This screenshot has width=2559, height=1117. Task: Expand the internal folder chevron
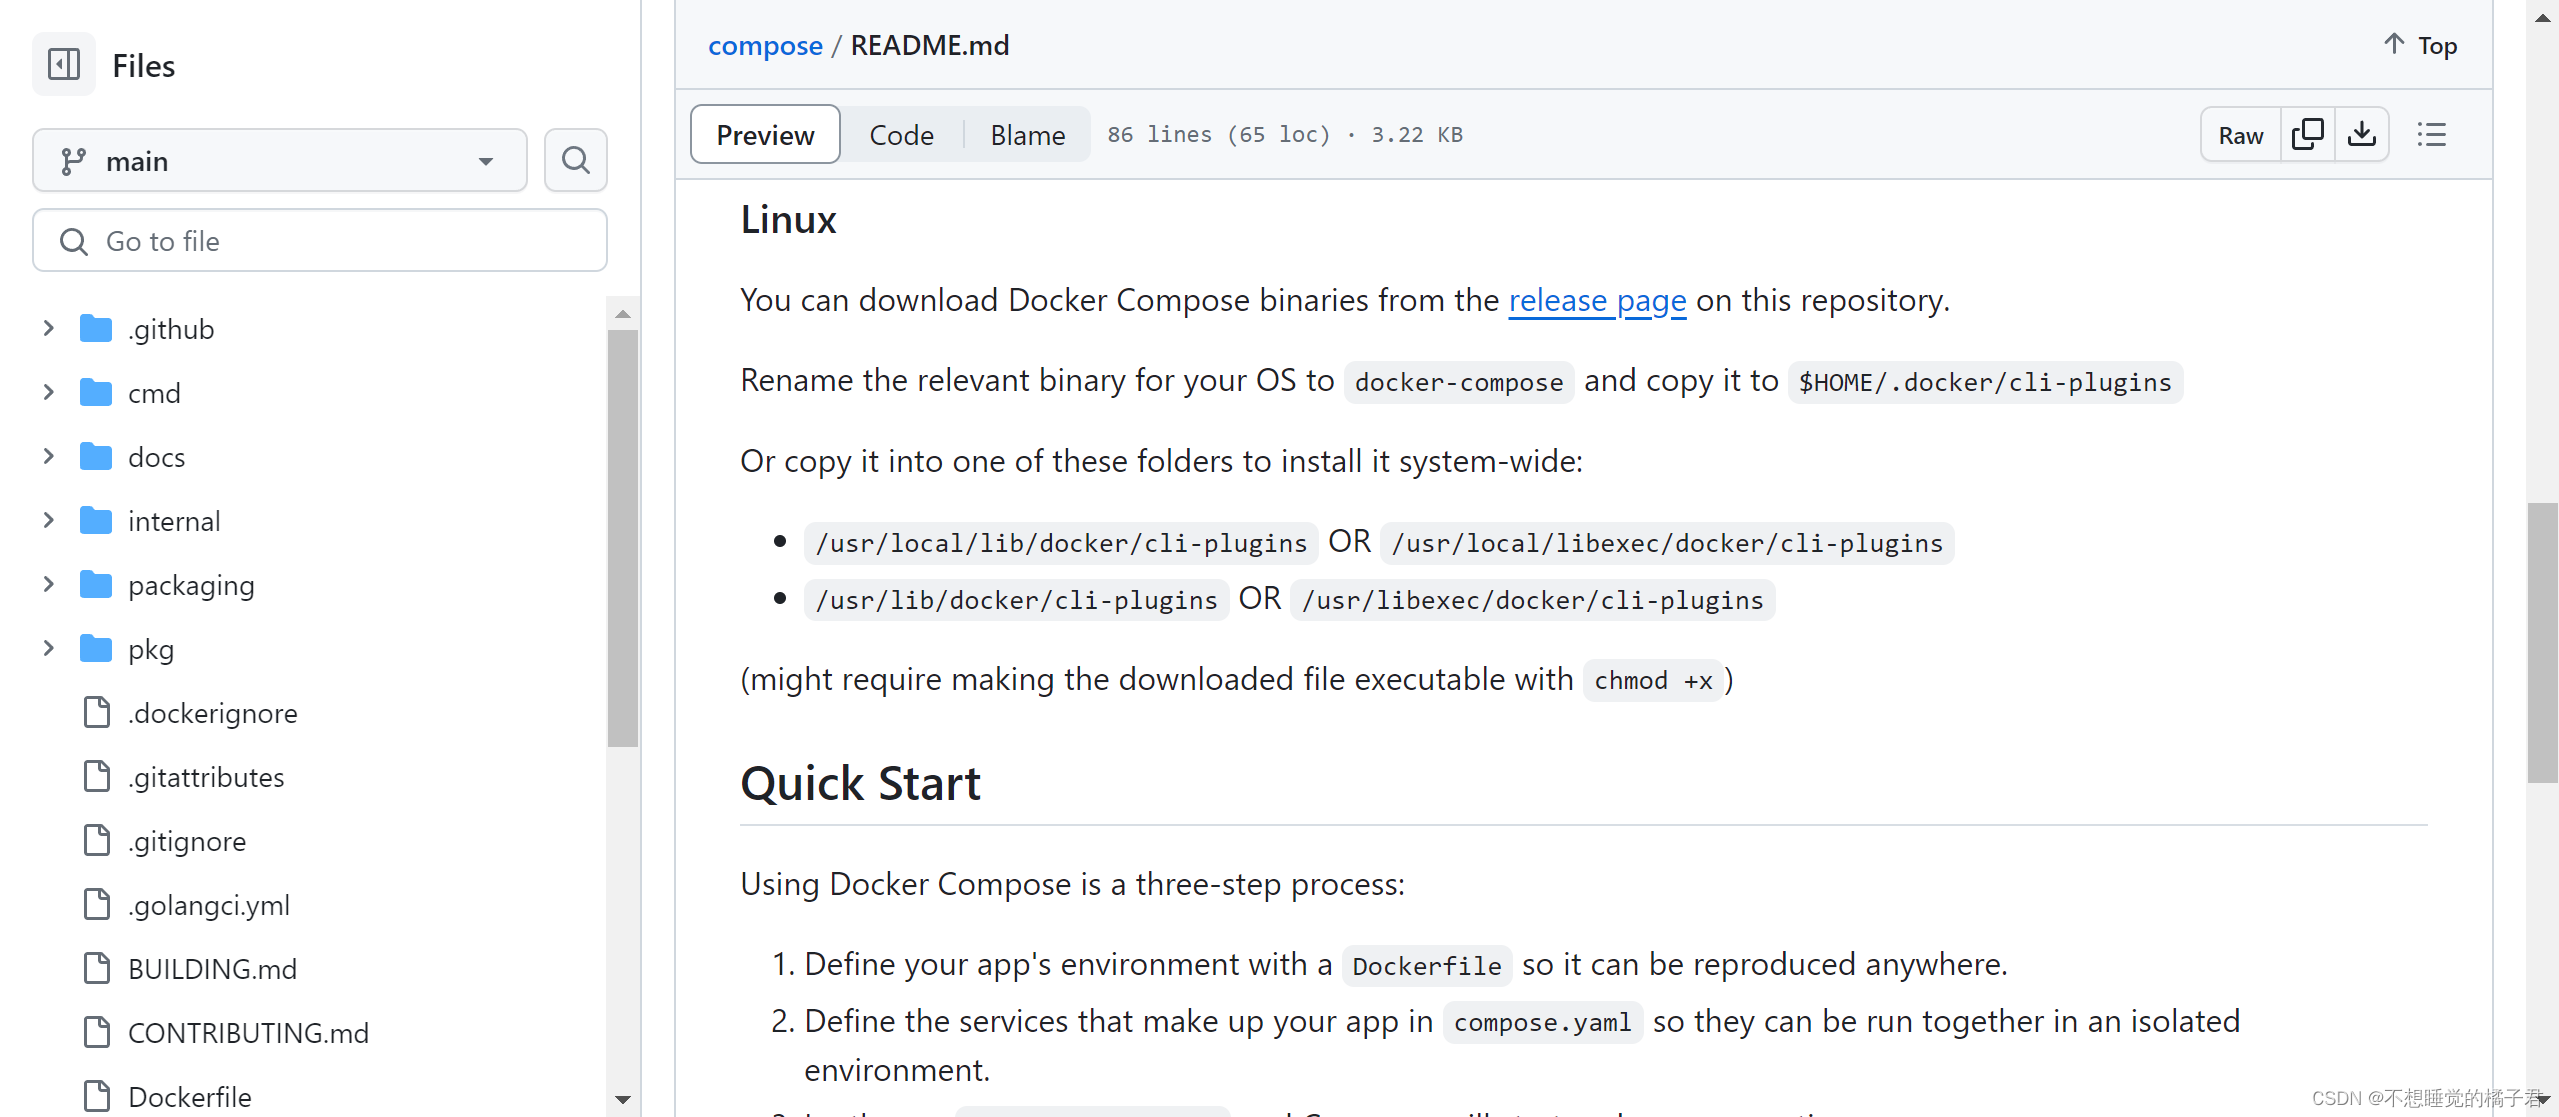[x=48, y=520]
